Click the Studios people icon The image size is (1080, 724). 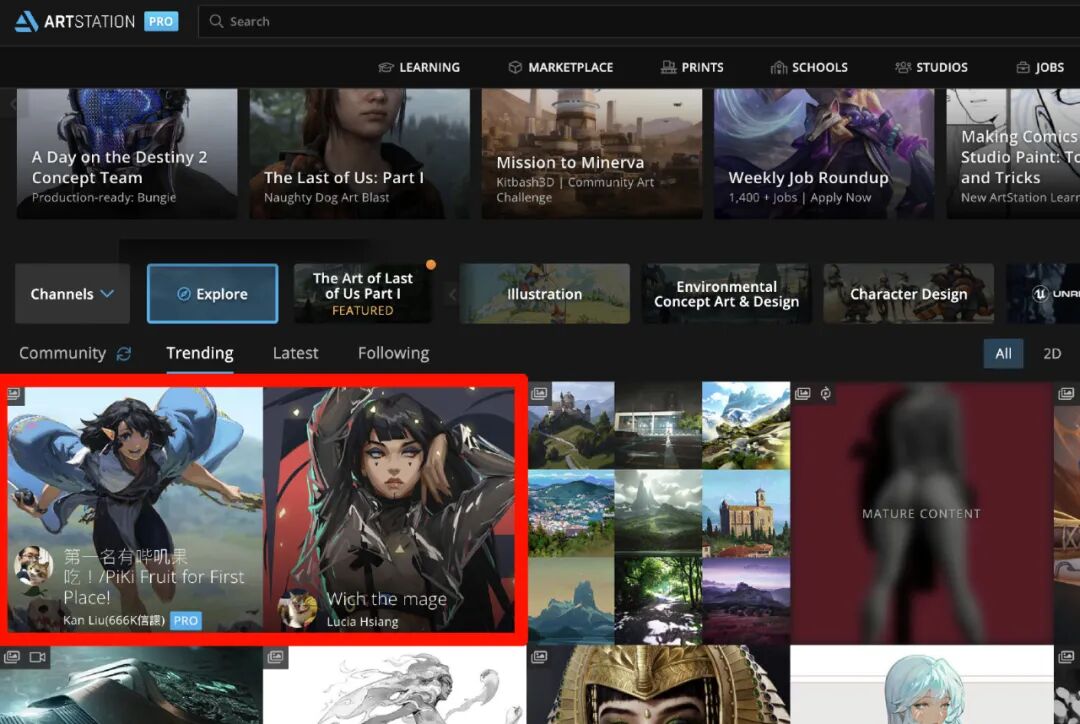point(903,68)
